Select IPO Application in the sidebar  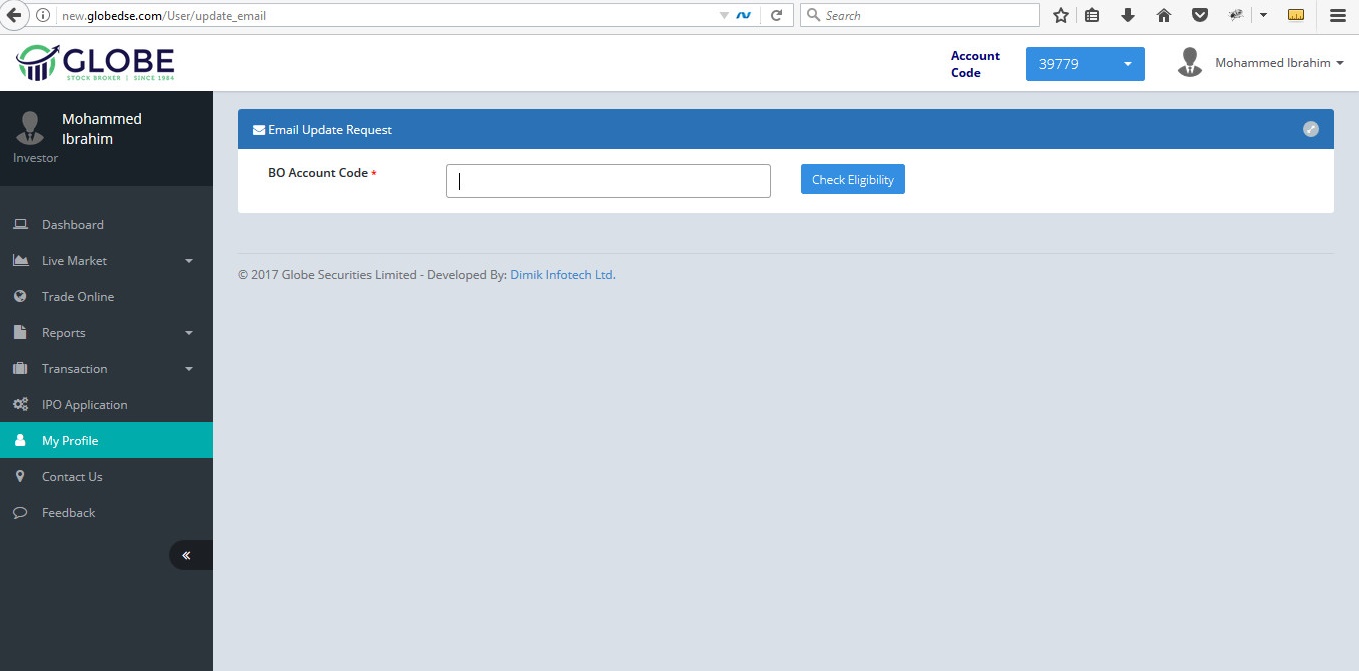pos(84,405)
